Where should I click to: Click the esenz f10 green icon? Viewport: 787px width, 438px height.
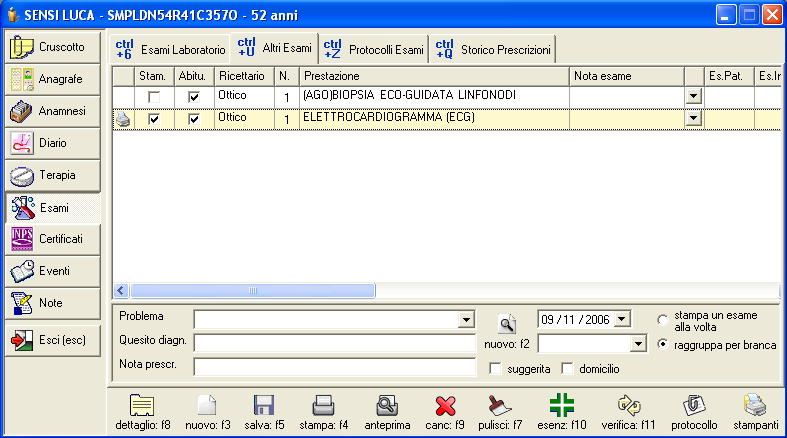561,405
